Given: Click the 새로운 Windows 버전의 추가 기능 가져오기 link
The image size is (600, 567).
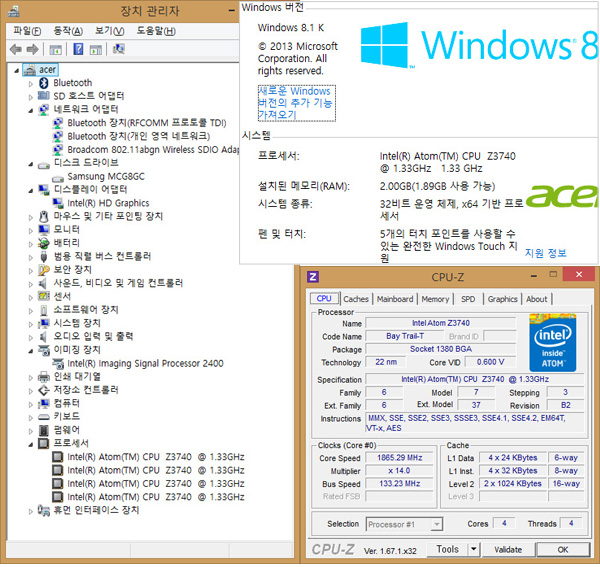Looking at the screenshot, I should 297,103.
